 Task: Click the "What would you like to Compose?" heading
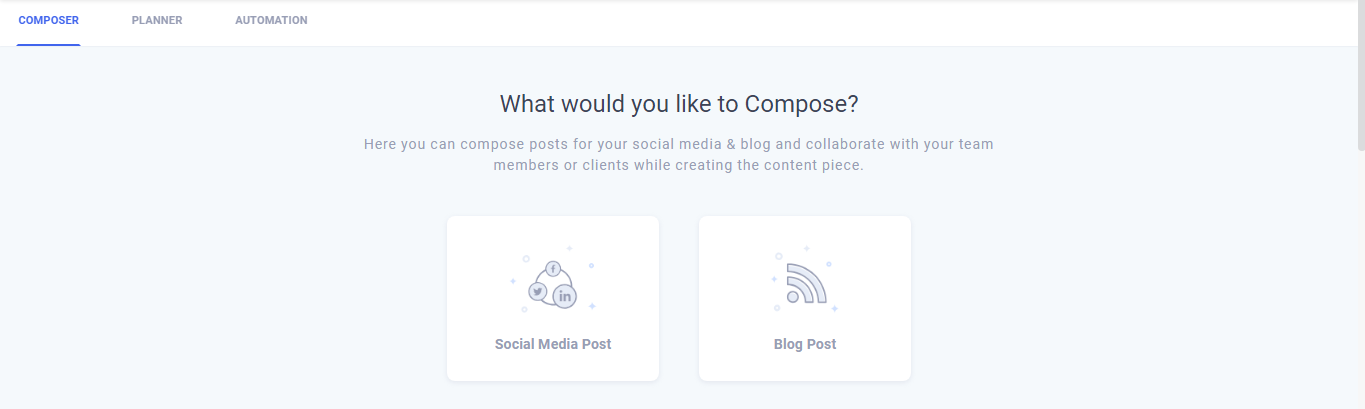pos(679,104)
